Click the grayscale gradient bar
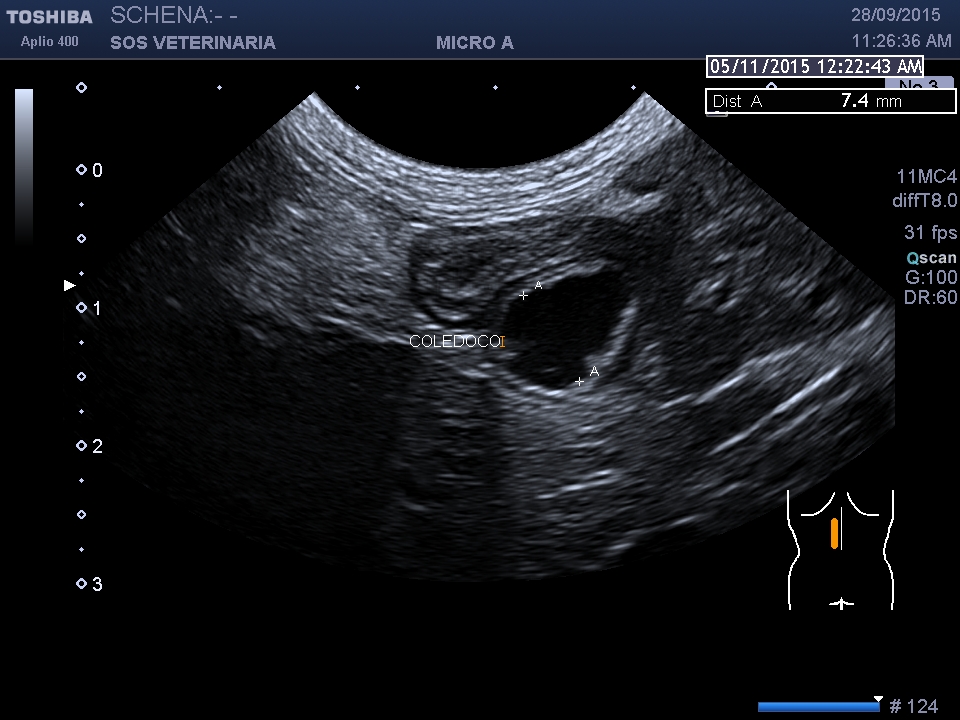This screenshot has height=720, width=960. click(24, 165)
